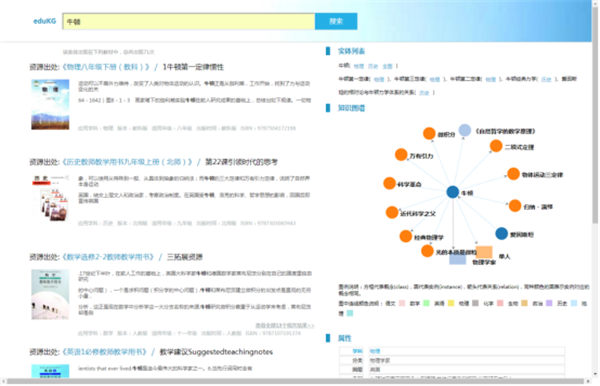
Task: Click the 二项式定理 graph node
Action: click(496, 146)
